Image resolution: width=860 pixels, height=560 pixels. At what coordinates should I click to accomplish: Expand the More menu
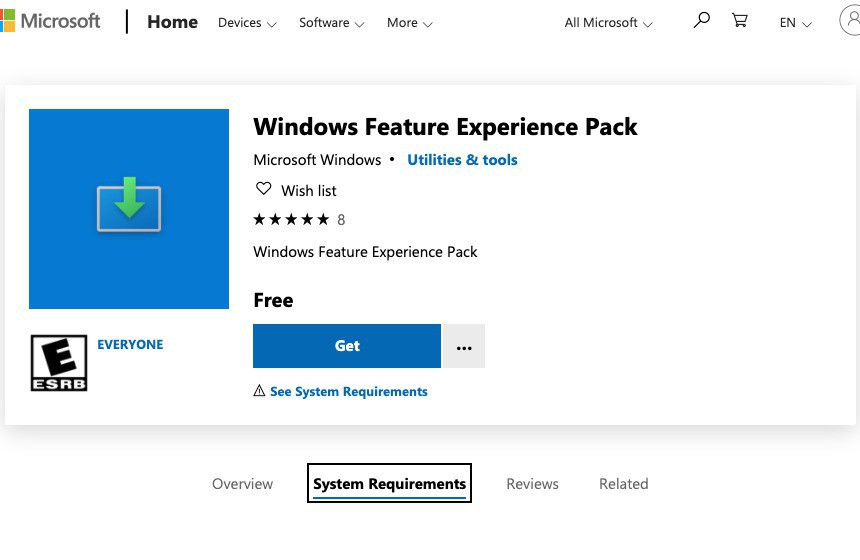[x=409, y=23]
